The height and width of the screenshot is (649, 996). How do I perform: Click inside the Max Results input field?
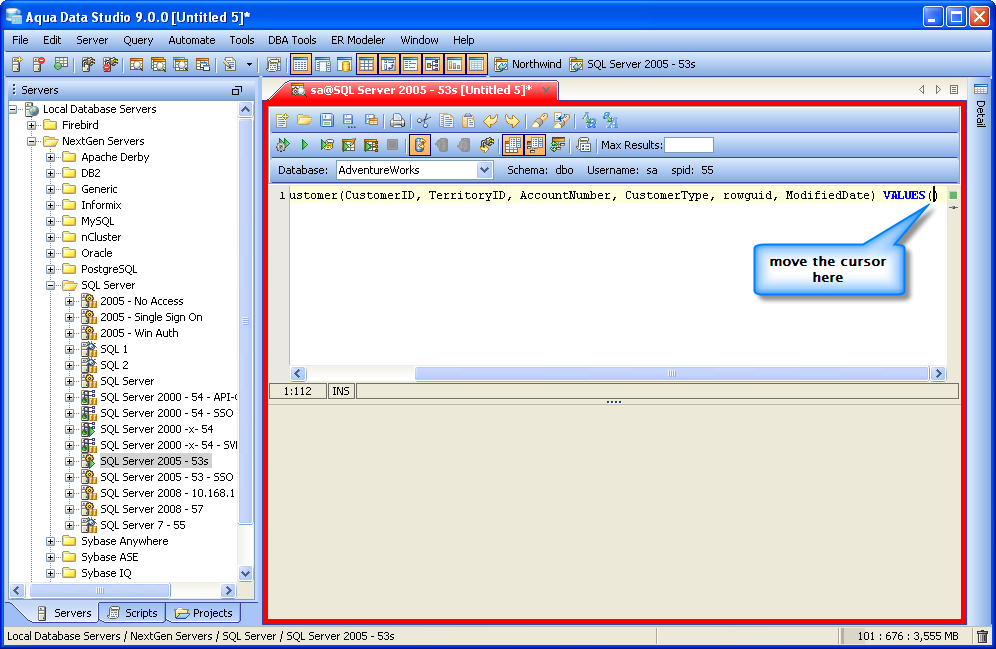(x=689, y=145)
